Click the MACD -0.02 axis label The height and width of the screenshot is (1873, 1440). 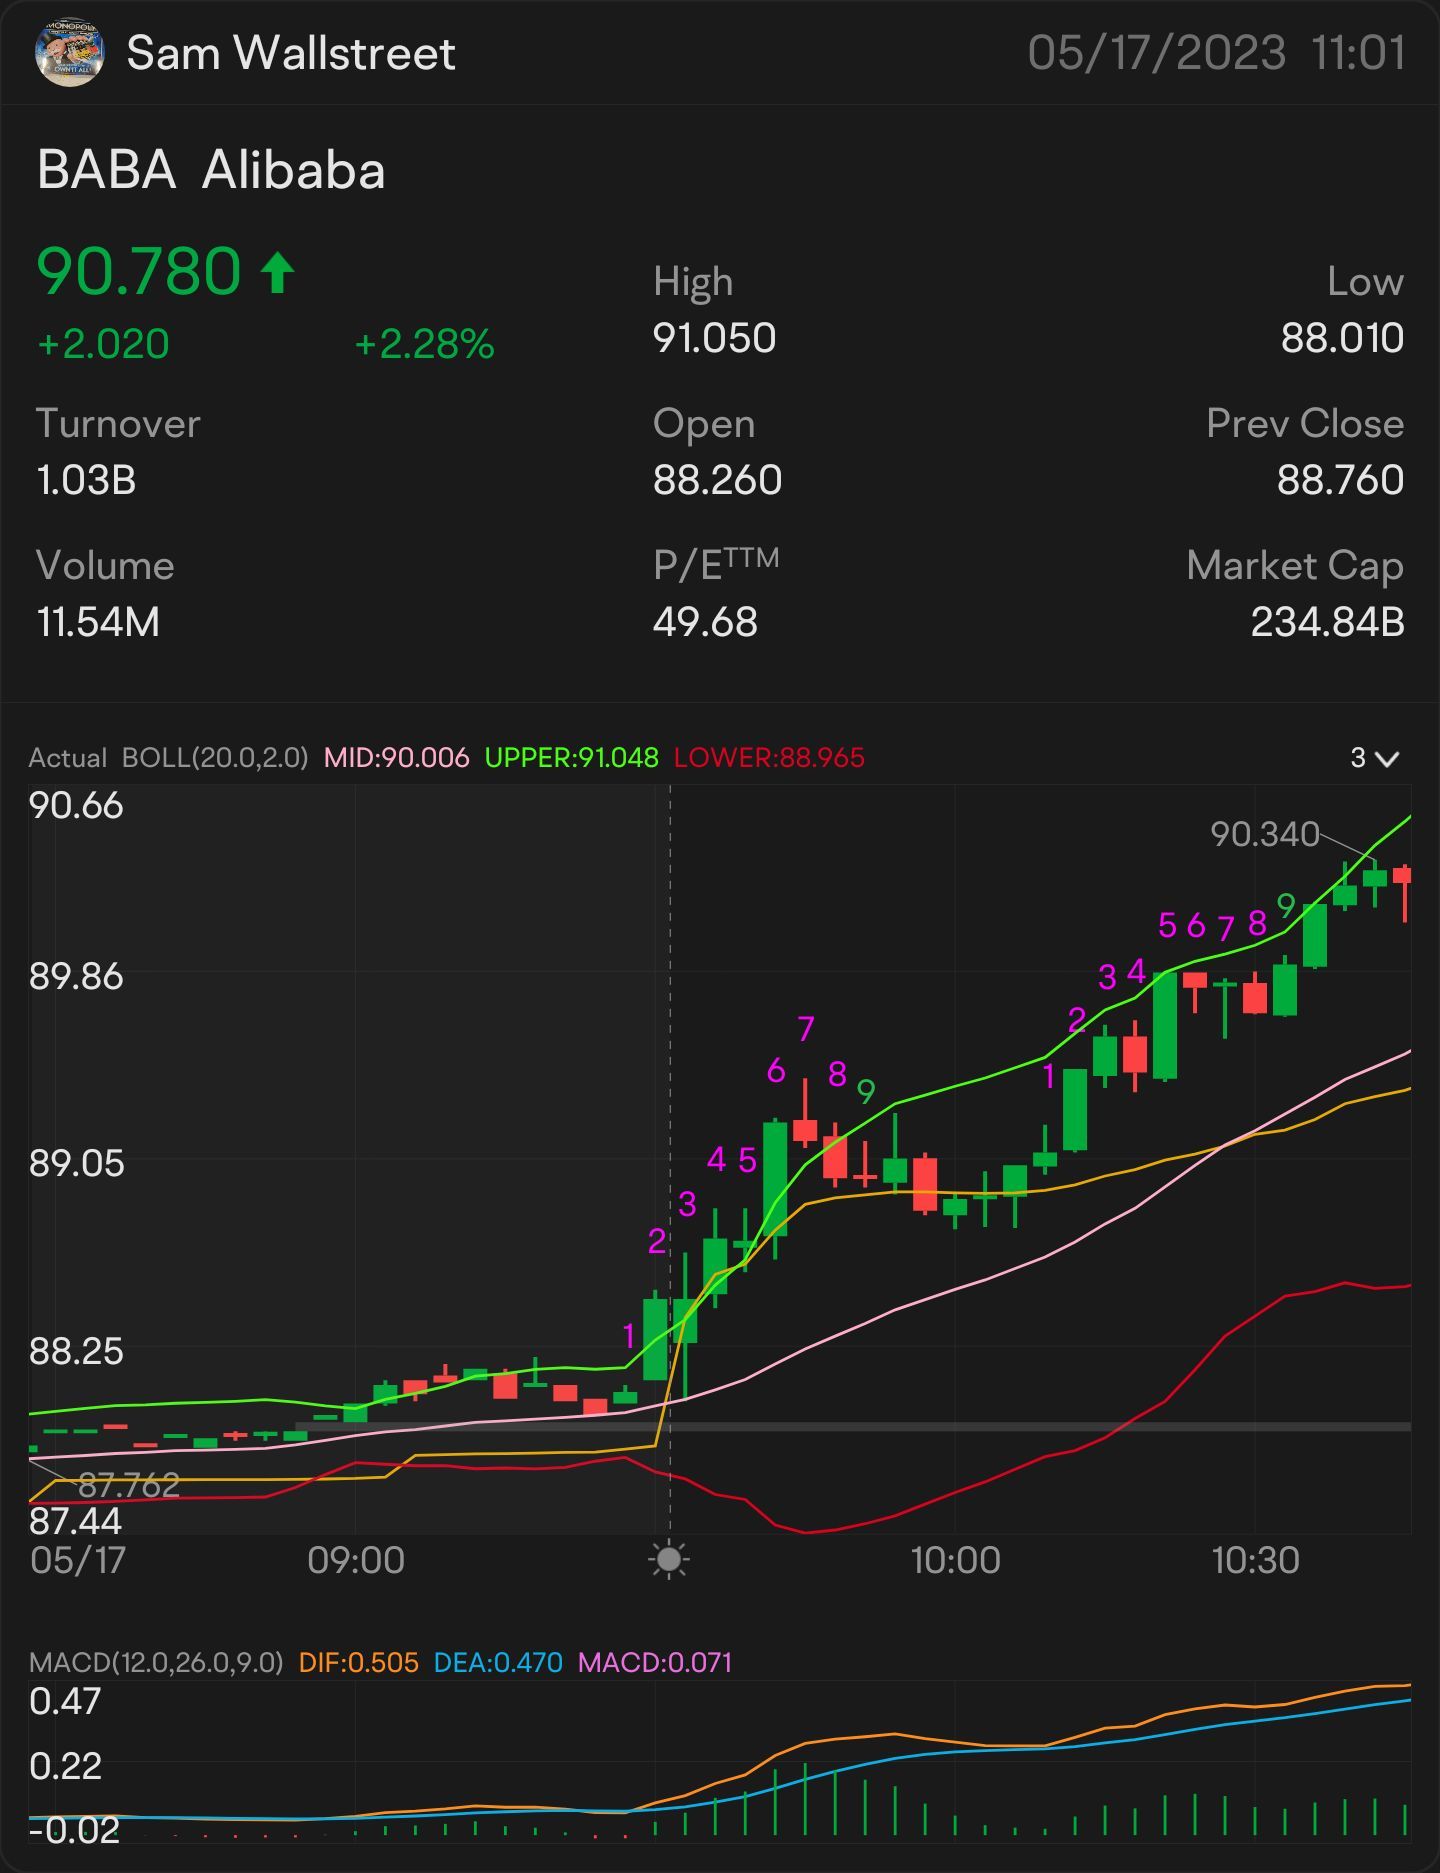click(x=74, y=1830)
